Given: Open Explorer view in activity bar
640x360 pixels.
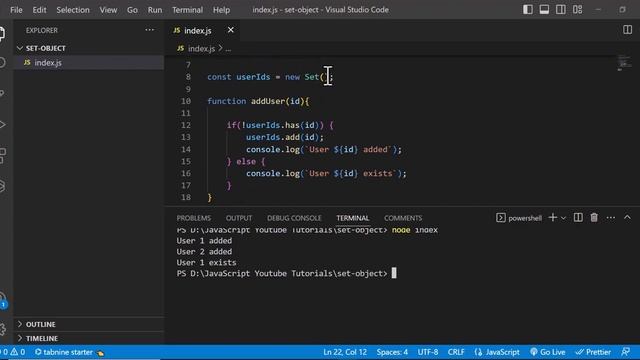Looking at the screenshot, I should pyautogui.click(x=2, y=33).
